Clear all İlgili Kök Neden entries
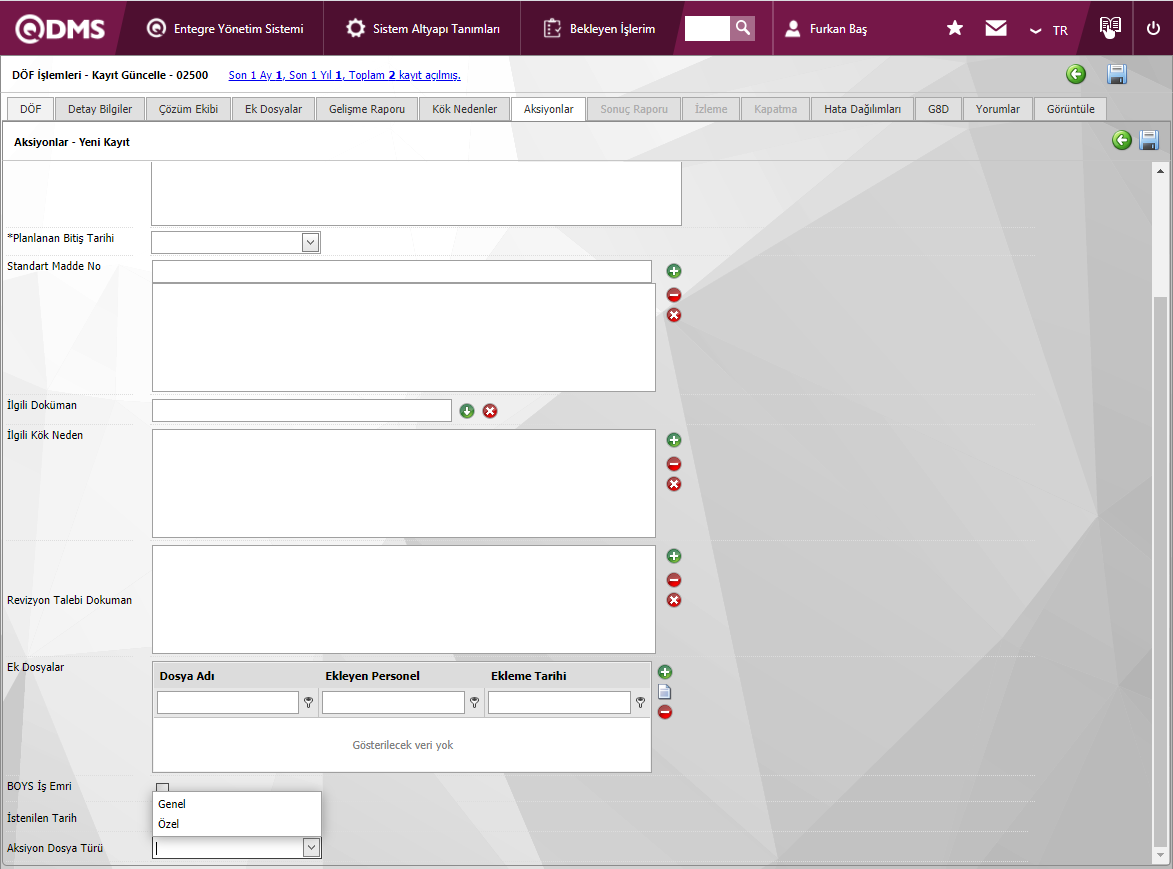 674,484
